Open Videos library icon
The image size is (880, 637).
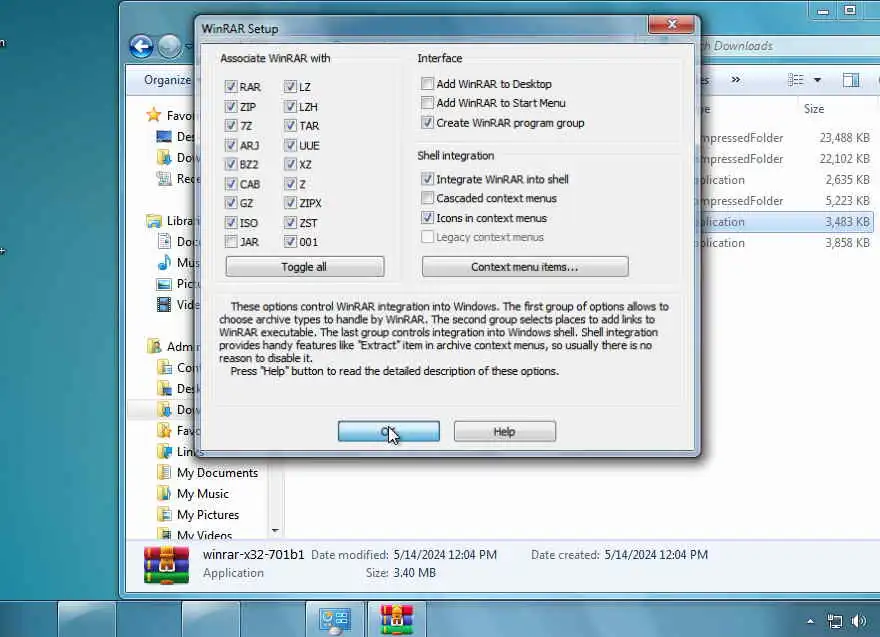tap(164, 304)
